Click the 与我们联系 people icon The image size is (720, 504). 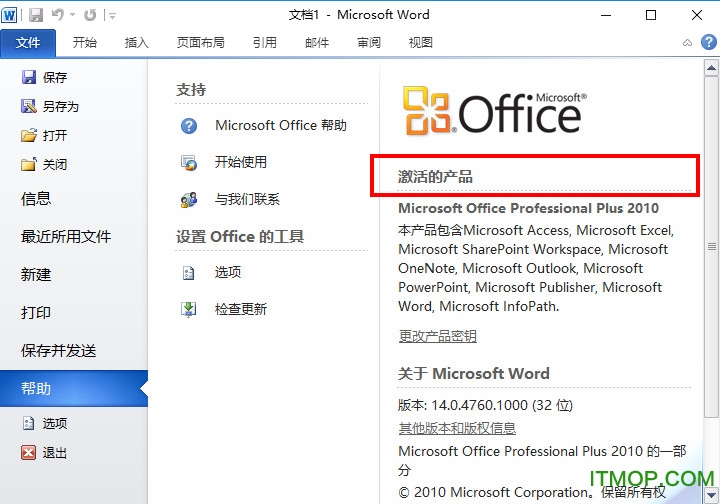click(189, 200)
